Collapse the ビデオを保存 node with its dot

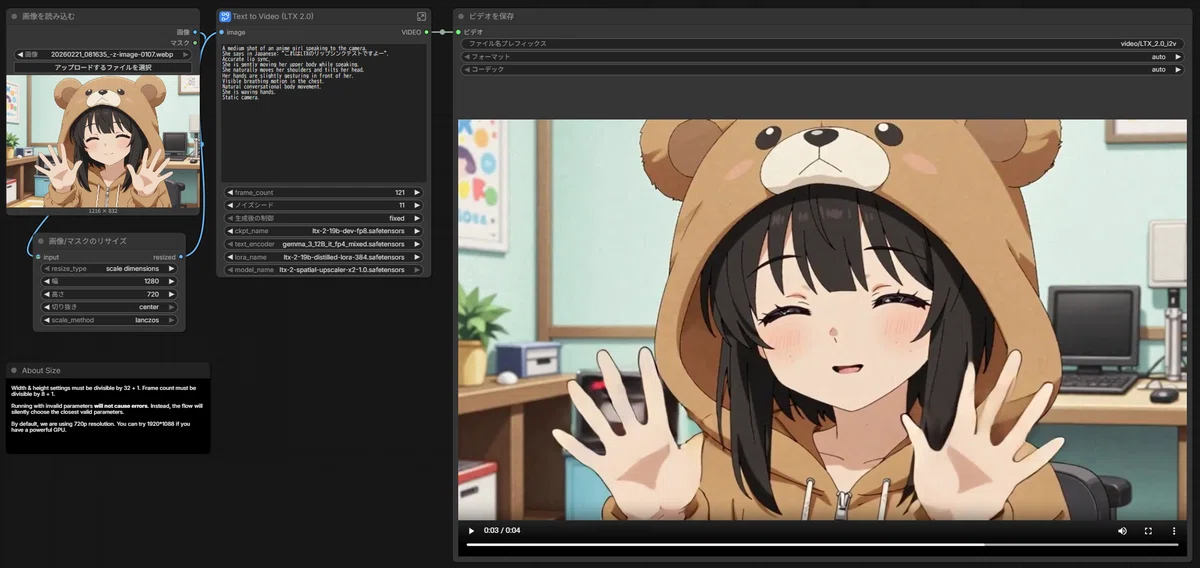pos(461,16)
